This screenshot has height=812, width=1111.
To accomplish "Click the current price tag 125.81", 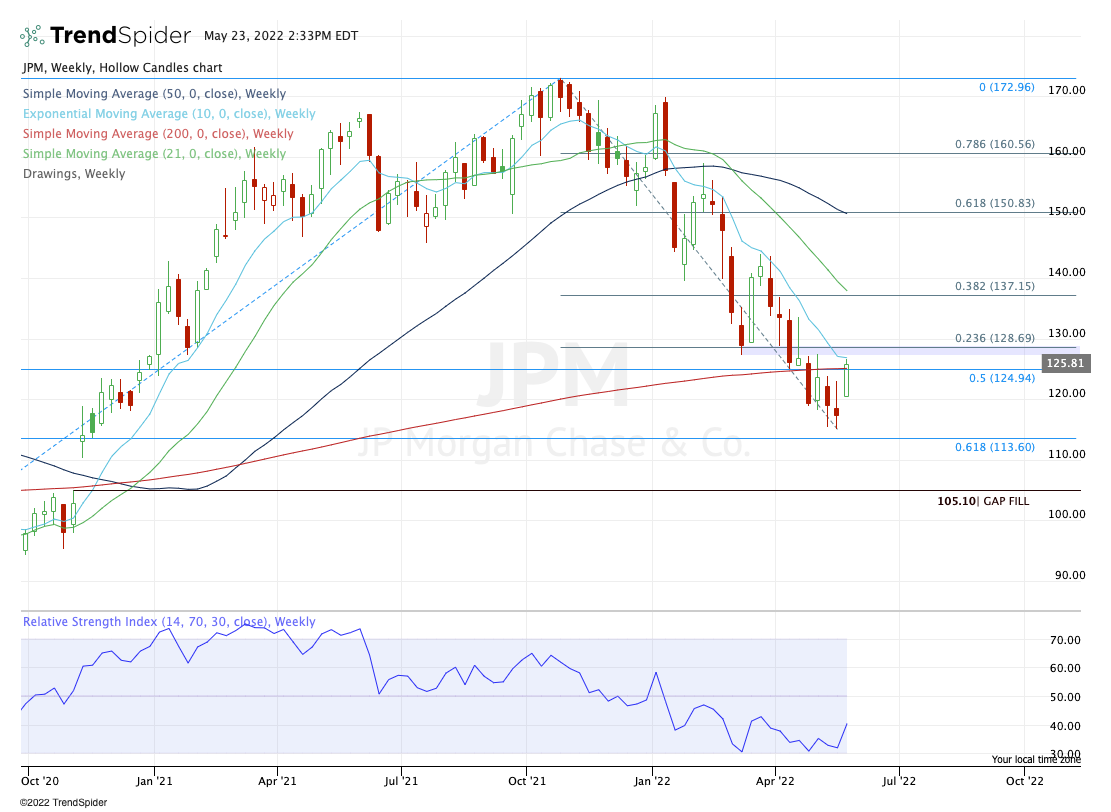I will coord(1066,363).
